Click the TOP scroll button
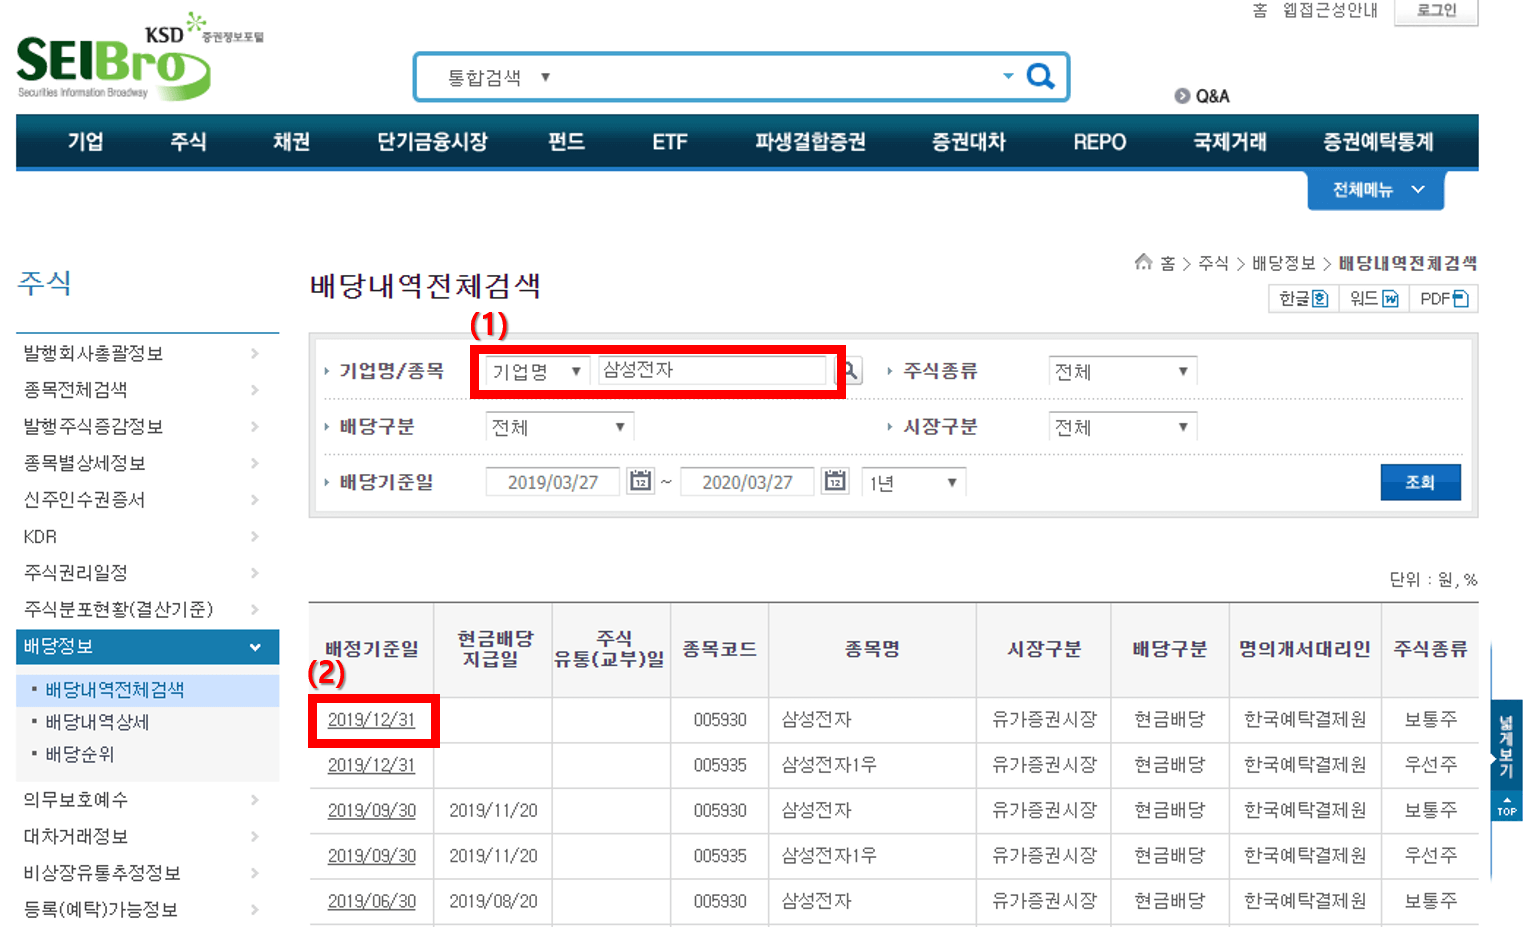This screenshot has height=927, width=1530. (1507, 806)
